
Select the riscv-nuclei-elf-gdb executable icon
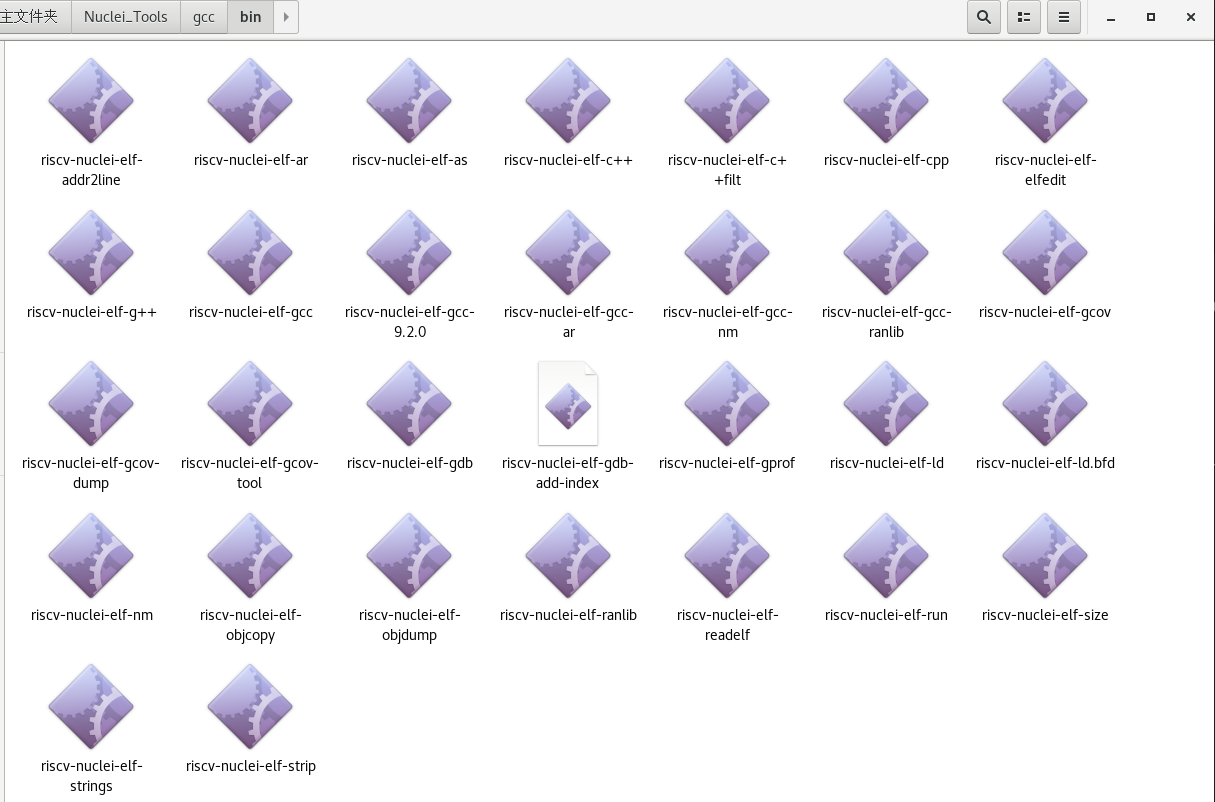tap(409, 404)
